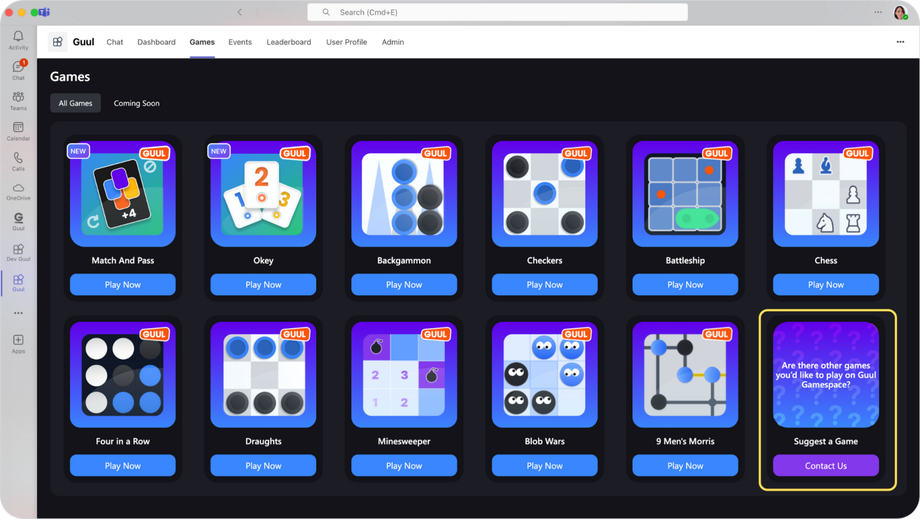Start Checkers with Play Now
The width and height of the screenshot is (920, 519).
tap(544, 284)
